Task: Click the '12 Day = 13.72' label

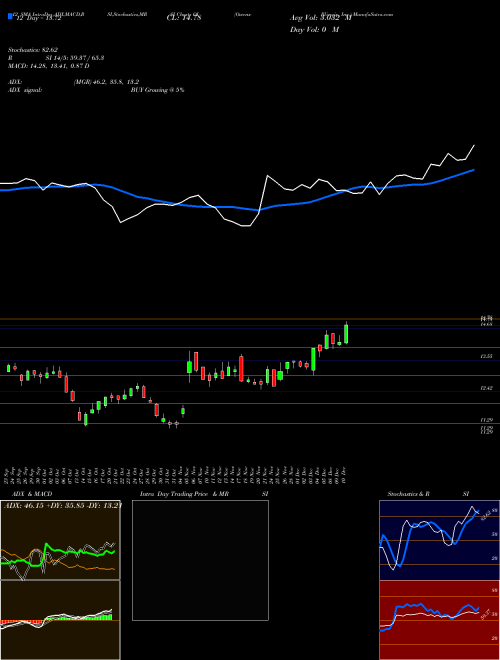Action: 37,18
